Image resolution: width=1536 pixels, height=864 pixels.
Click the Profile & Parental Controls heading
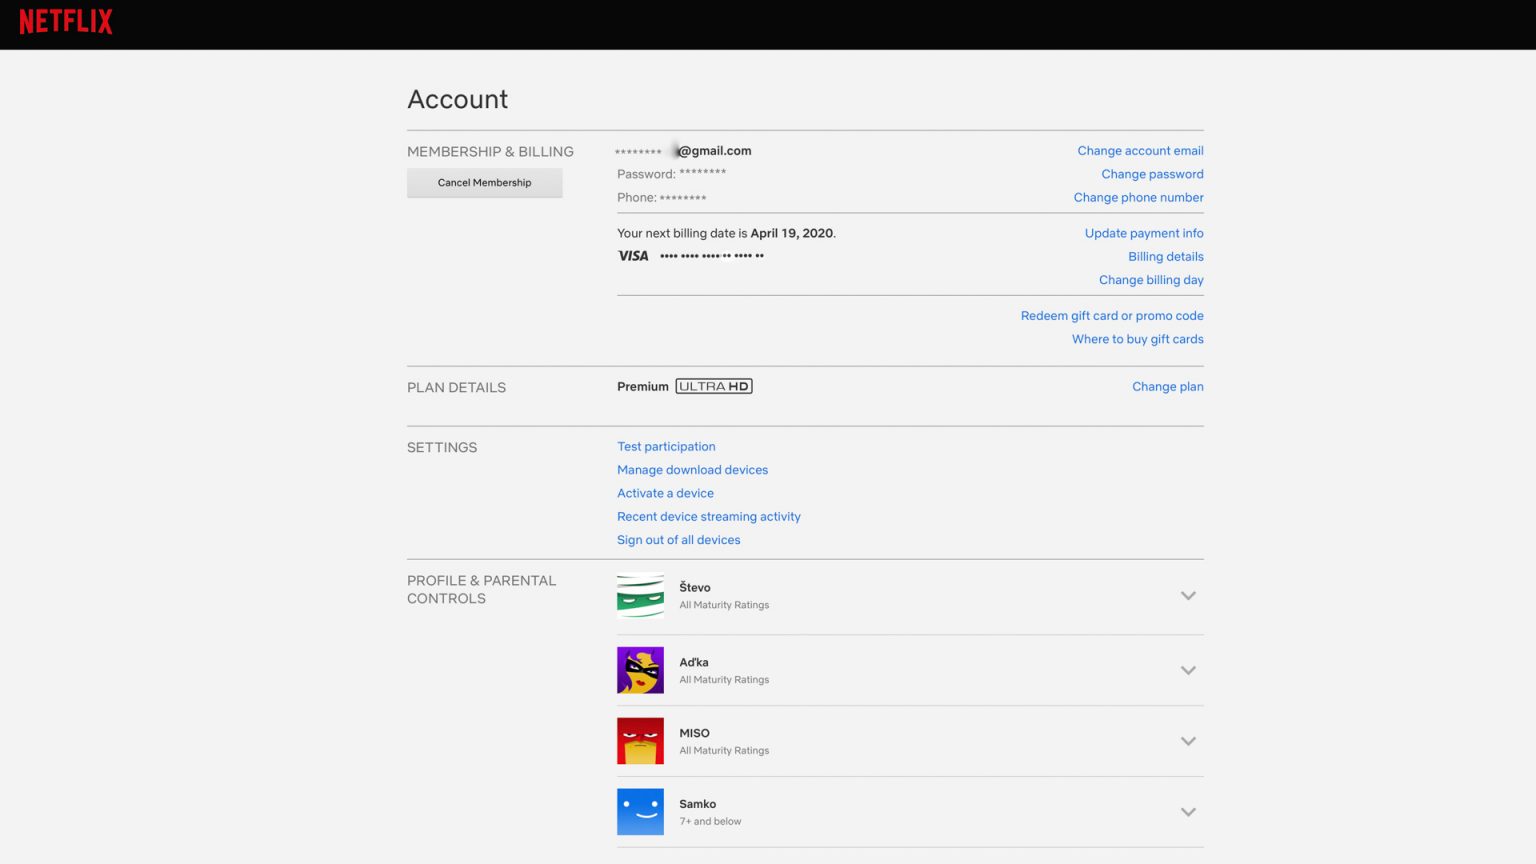[481, 590]
